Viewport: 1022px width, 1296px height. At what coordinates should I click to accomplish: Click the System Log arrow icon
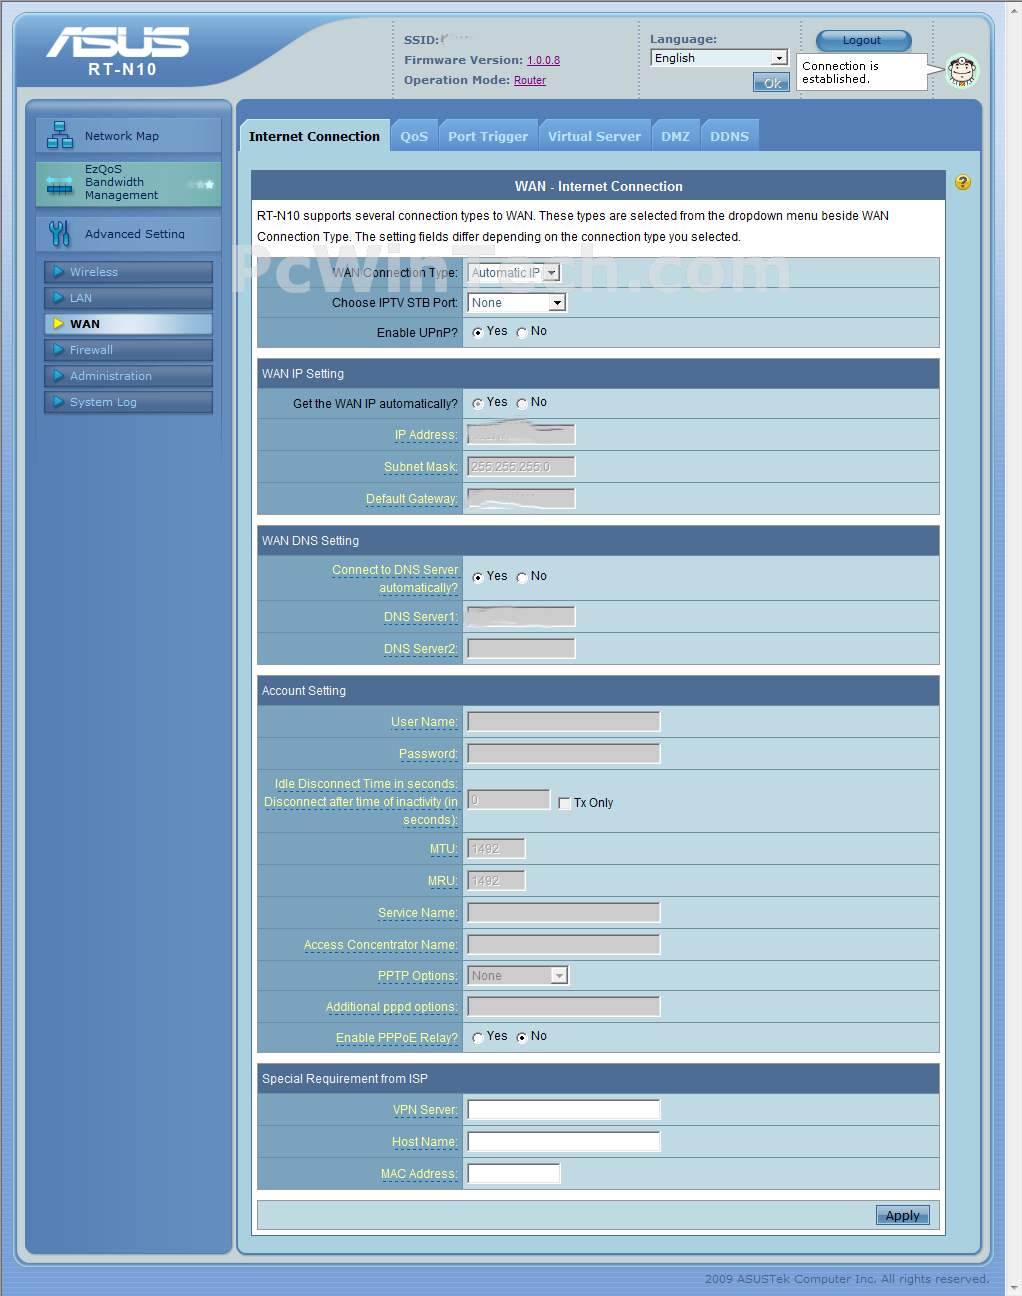point(58,402)
